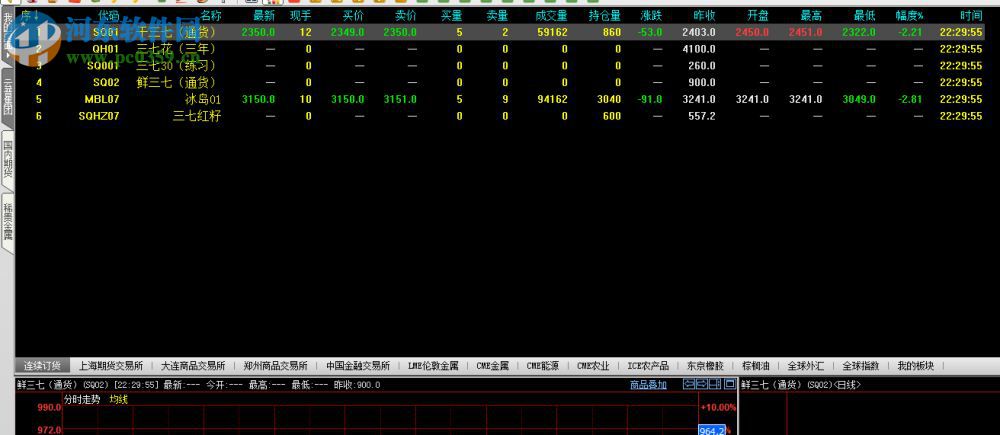Screen dimensions: 1000x435
Task: Click the 分时走势 chart label
Action: [x=82, y=399]
